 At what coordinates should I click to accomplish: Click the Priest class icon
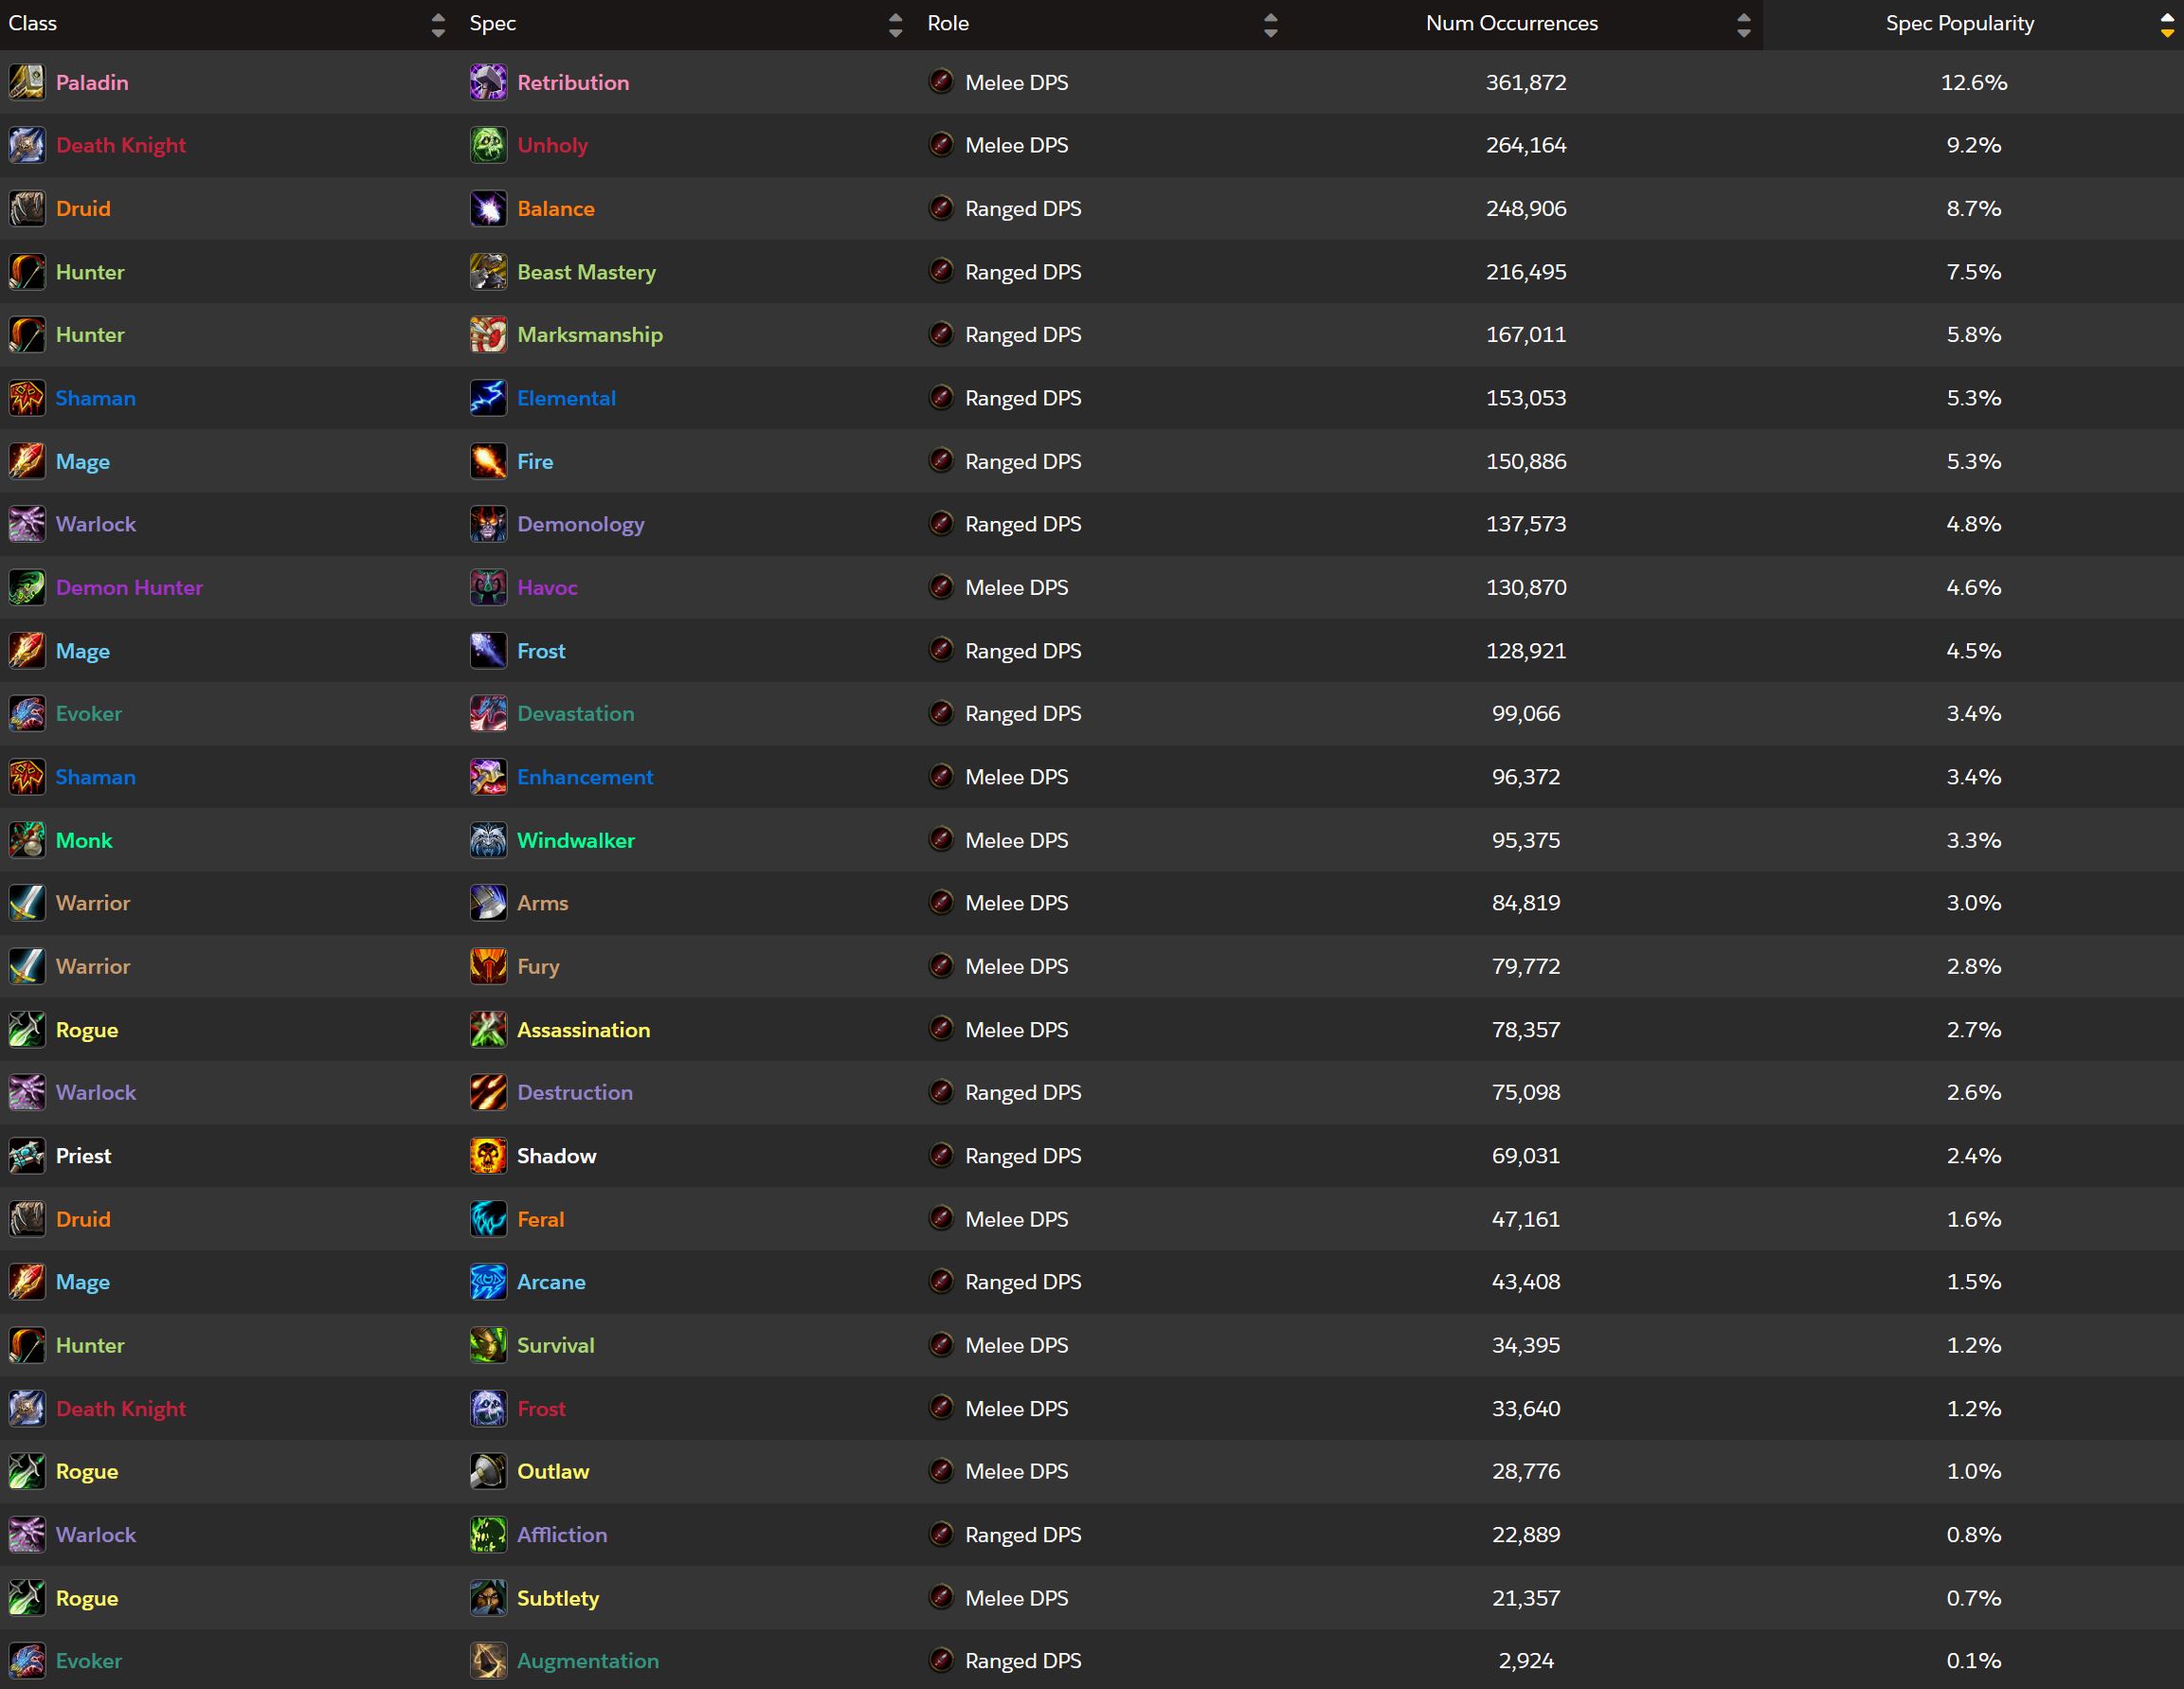27,1156
